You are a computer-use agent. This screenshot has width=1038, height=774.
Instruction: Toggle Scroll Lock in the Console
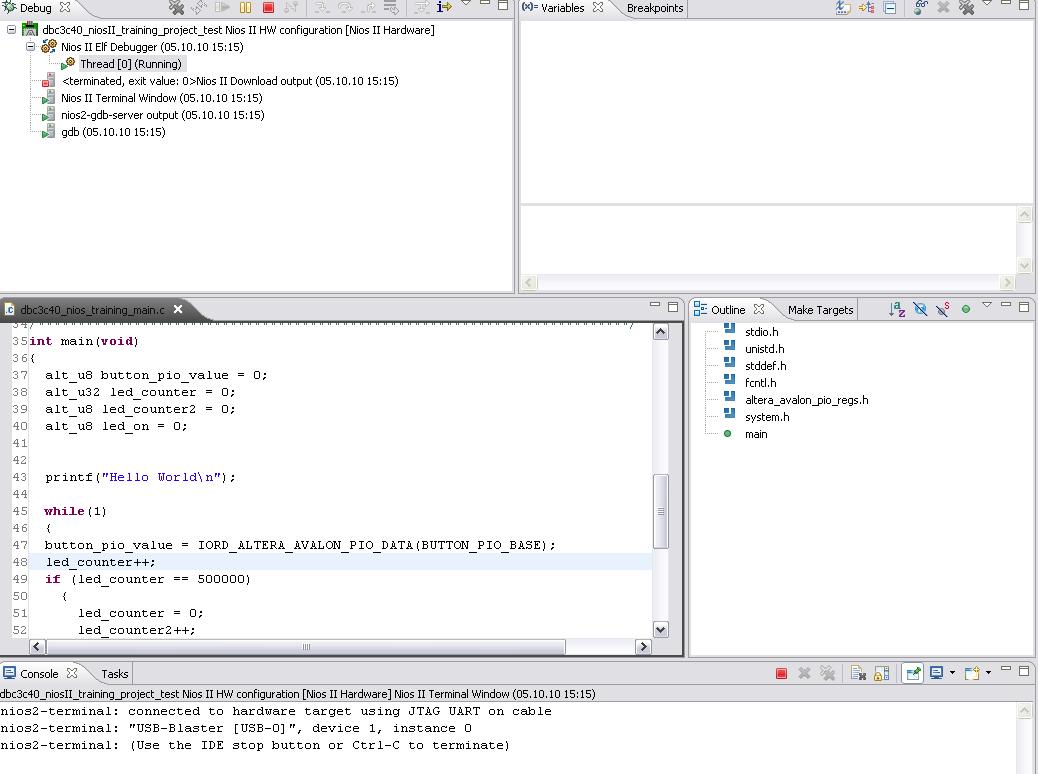point(881,674)
